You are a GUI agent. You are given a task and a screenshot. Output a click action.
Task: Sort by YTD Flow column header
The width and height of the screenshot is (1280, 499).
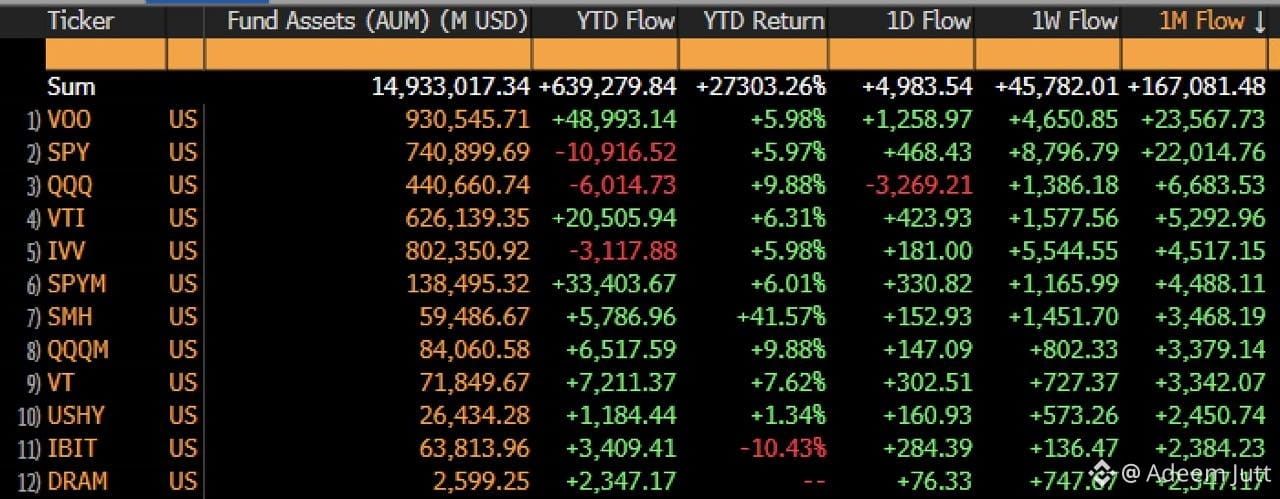coord(625,21)
